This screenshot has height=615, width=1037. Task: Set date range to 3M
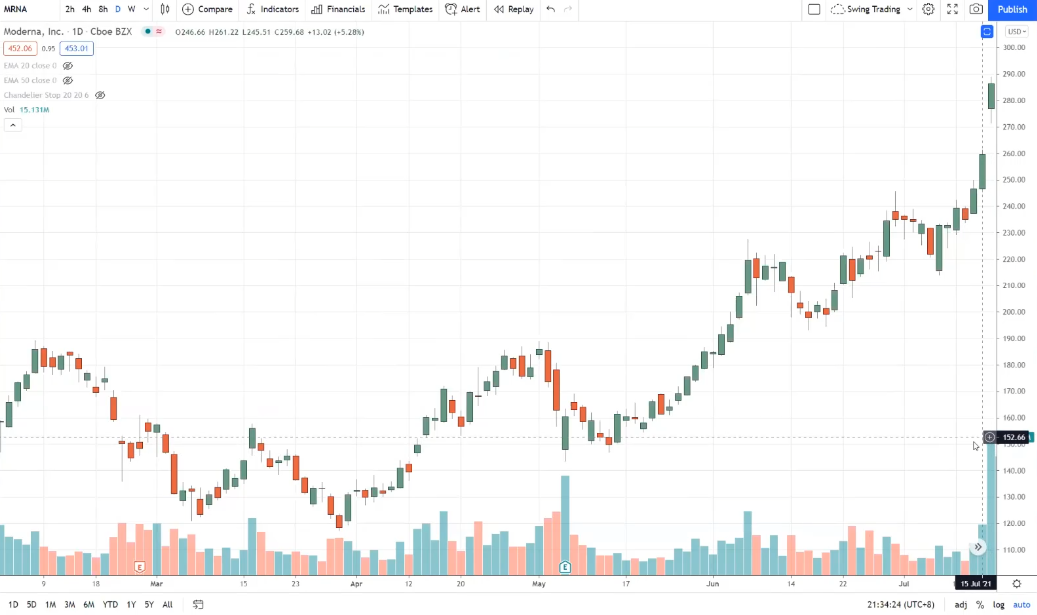pos(70,604)
